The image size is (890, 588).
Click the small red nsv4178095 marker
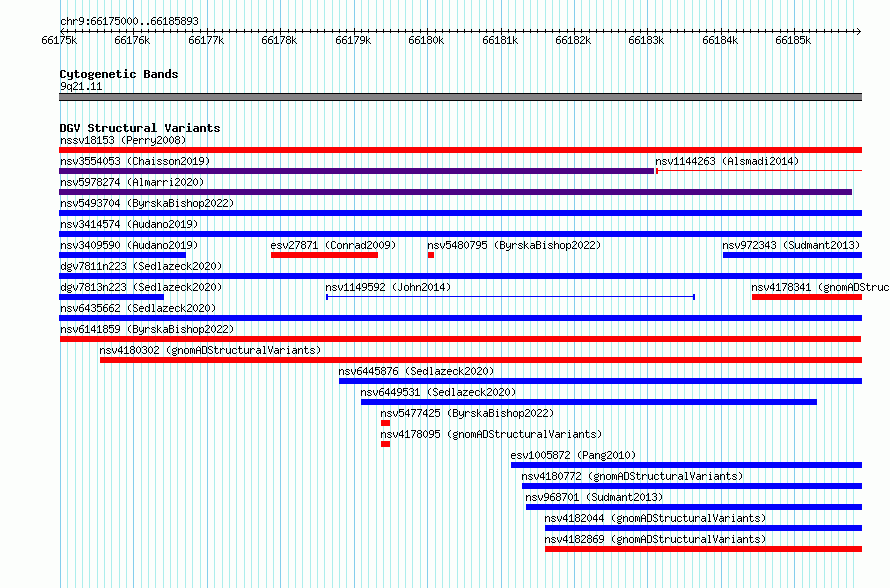pos(385,444)
